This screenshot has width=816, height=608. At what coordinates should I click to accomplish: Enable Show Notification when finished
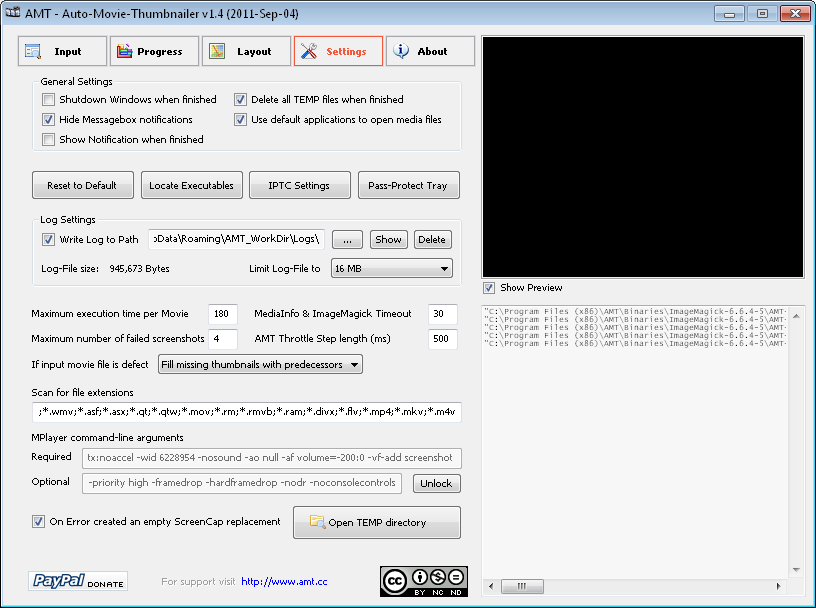pyautogui.click(x=48, y=140)
